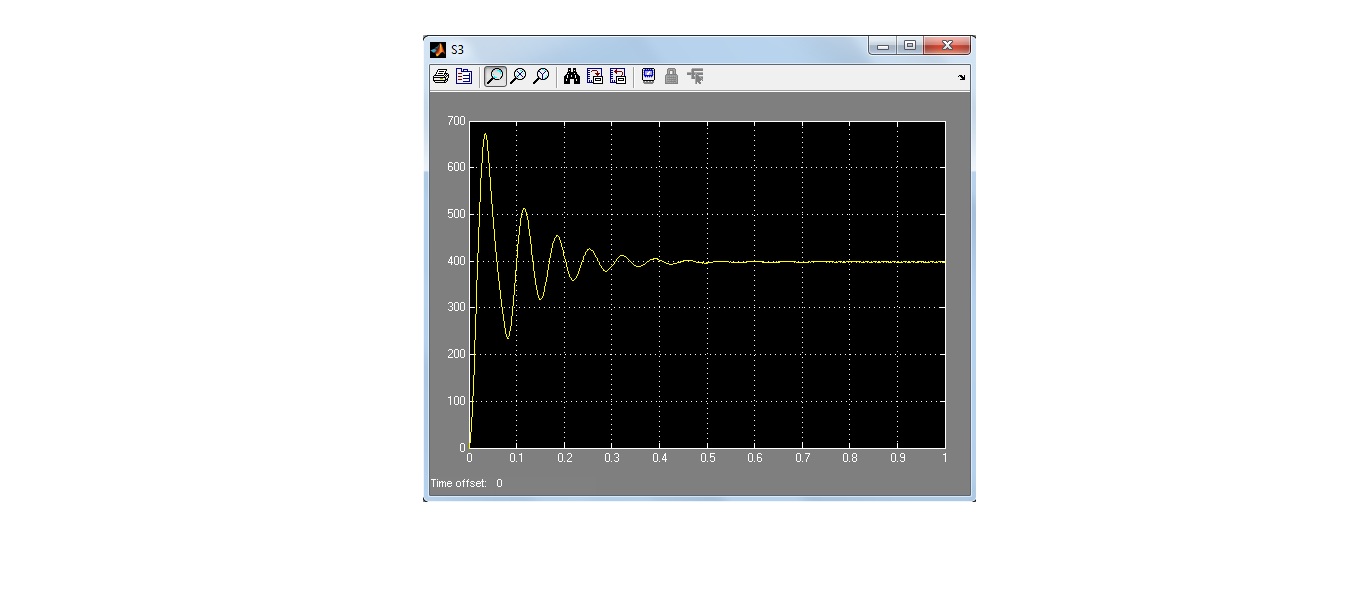1360x613 pixels.
Task: Select the Zoom tool
Action: coord(495,76)
